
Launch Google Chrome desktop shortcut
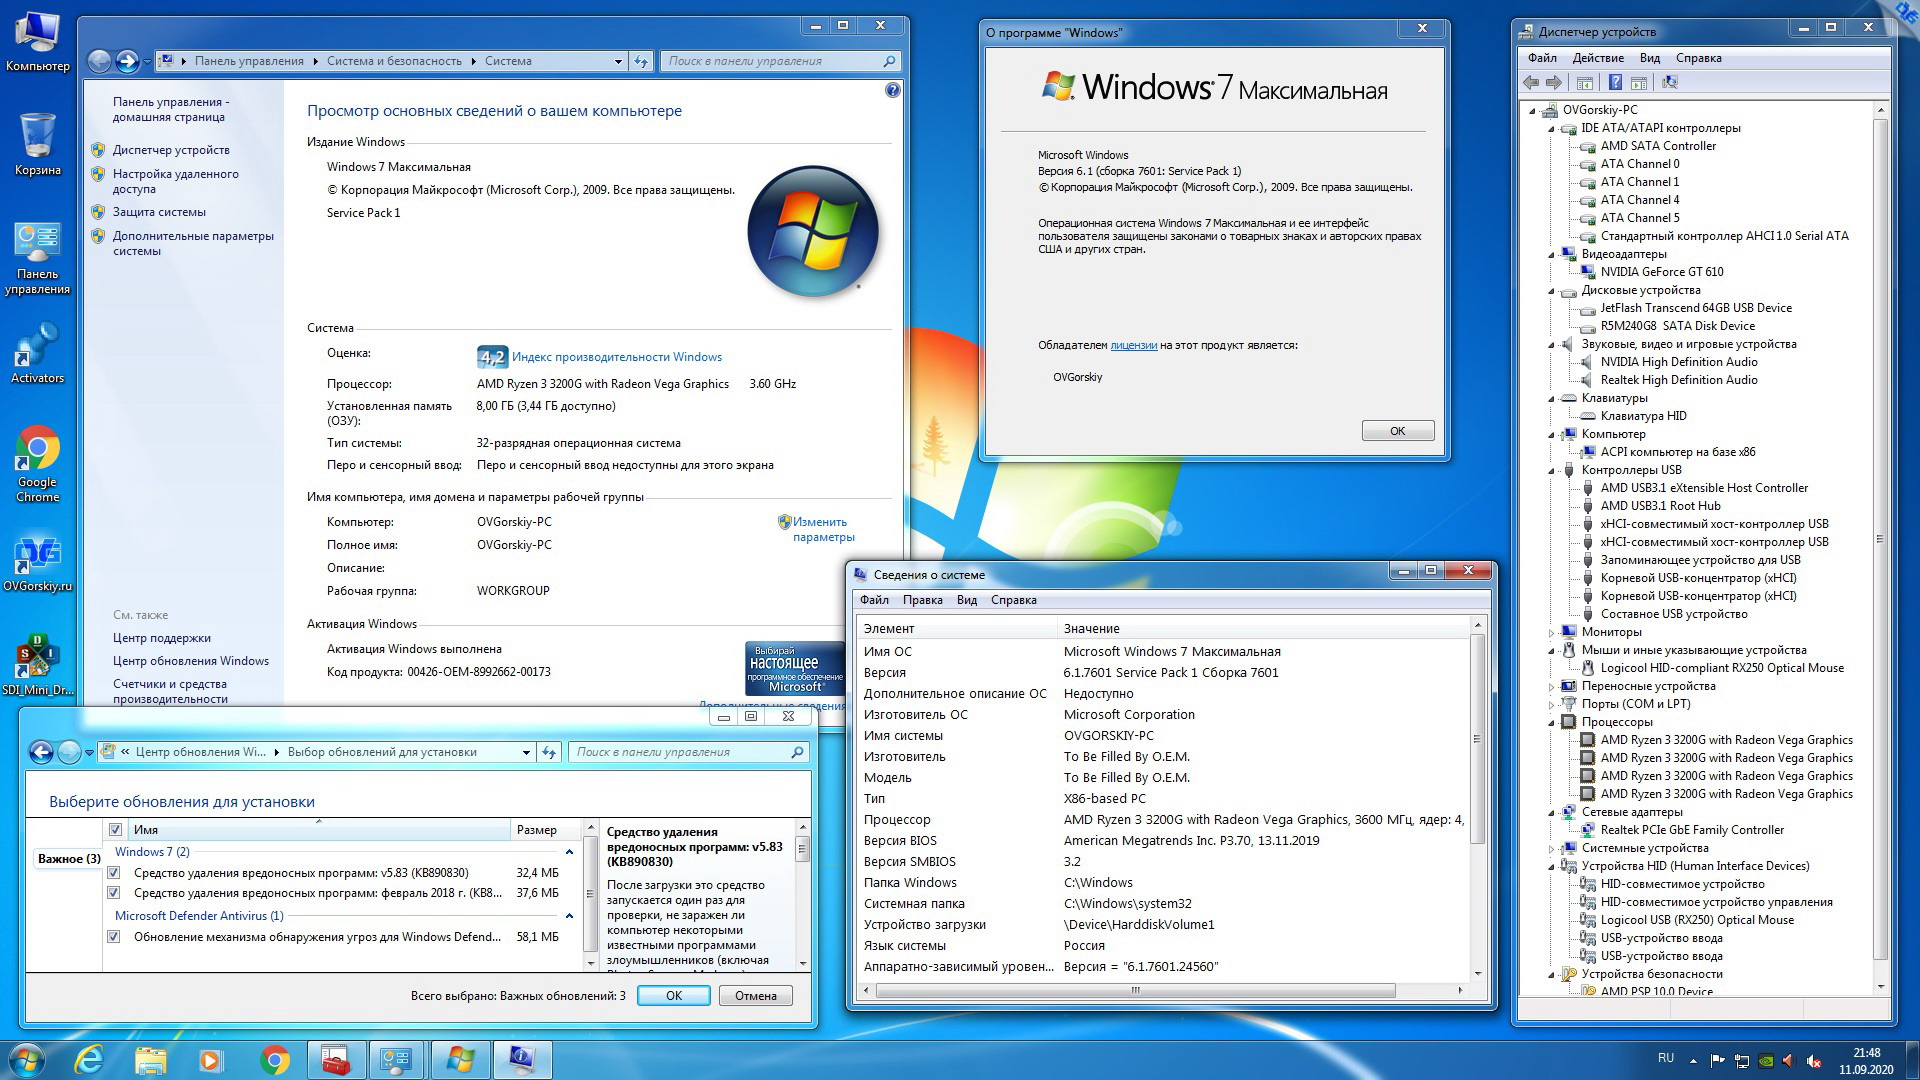click(38, 464)
